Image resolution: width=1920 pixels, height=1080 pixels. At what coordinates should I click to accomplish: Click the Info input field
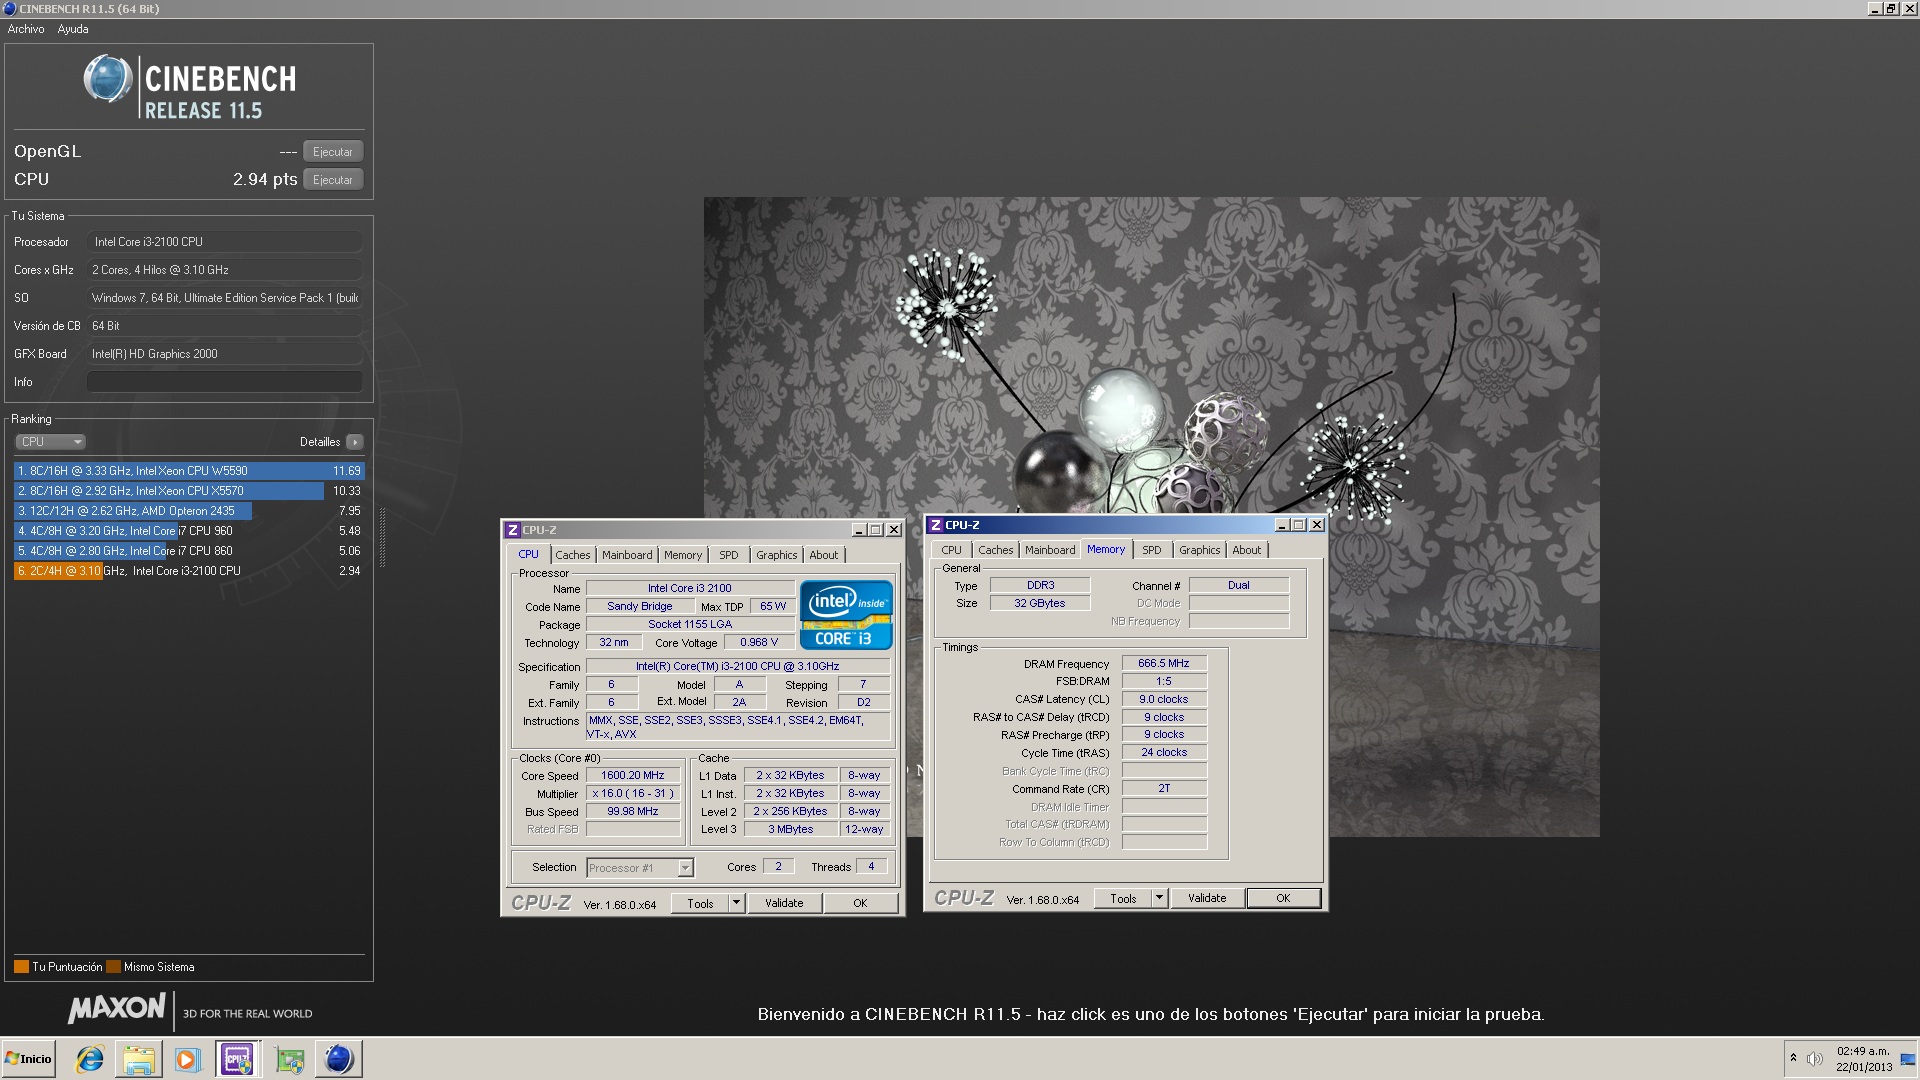click(x=225, y=382)
